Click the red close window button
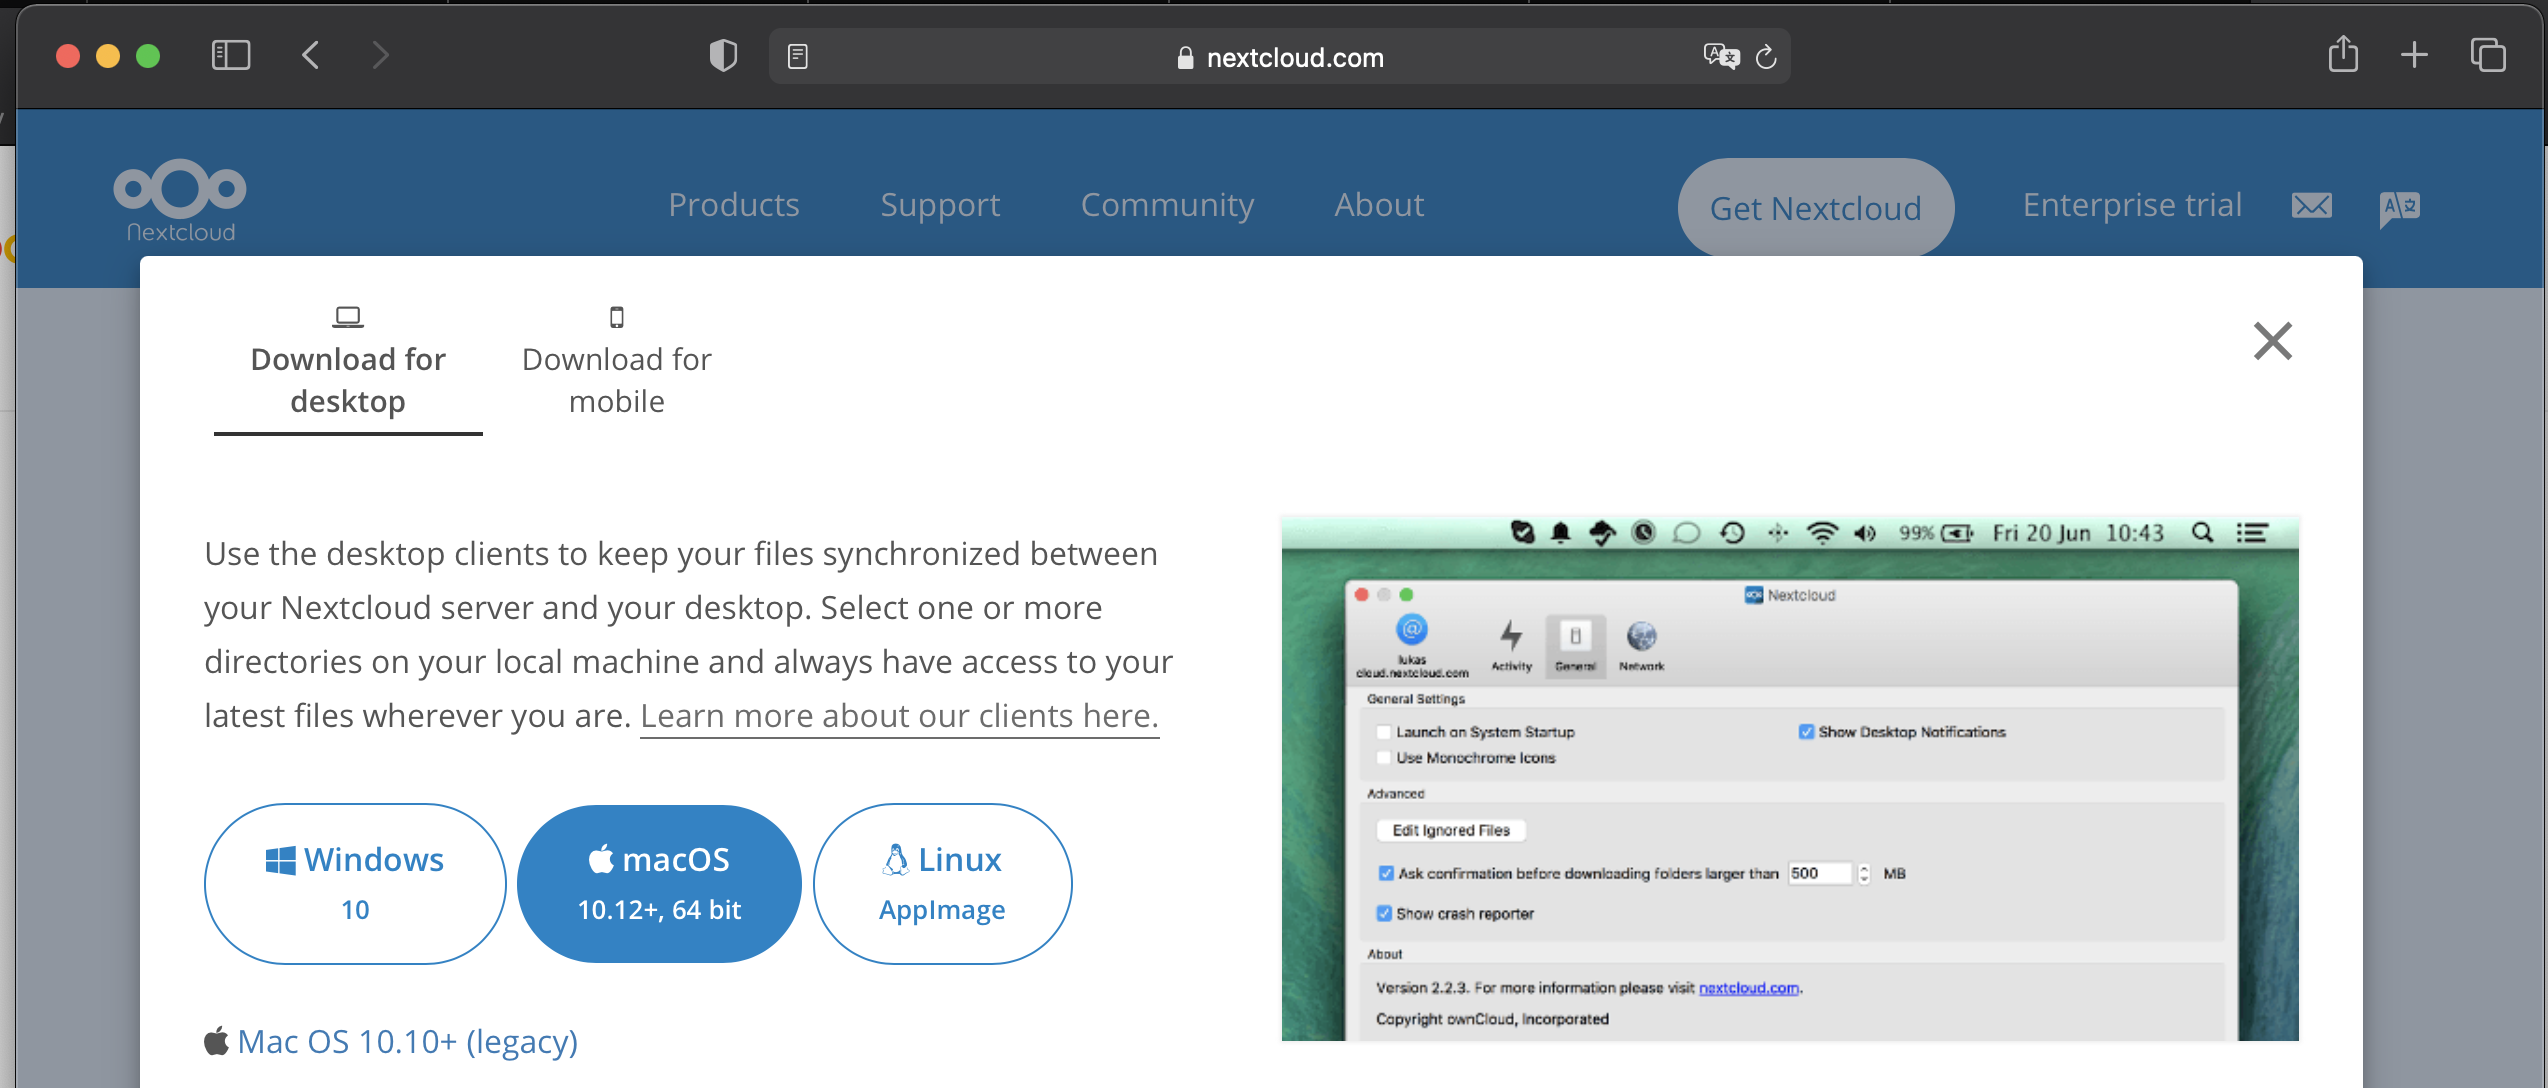The width and height of the screenshot is (2548, 1088). (x=68, y=56)
